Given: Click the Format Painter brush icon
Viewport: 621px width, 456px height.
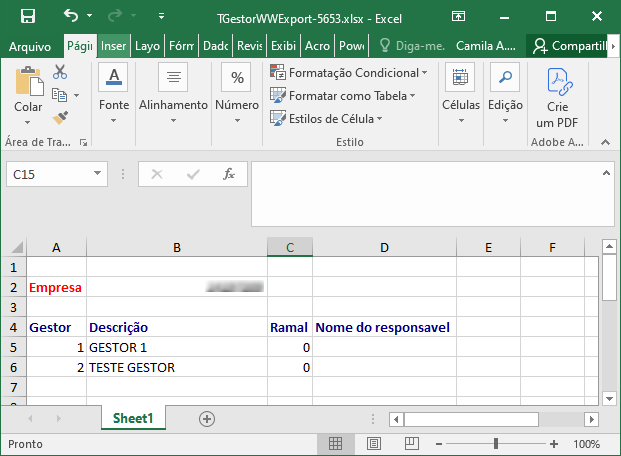Looking at the screenshot, I should (60, 118).
